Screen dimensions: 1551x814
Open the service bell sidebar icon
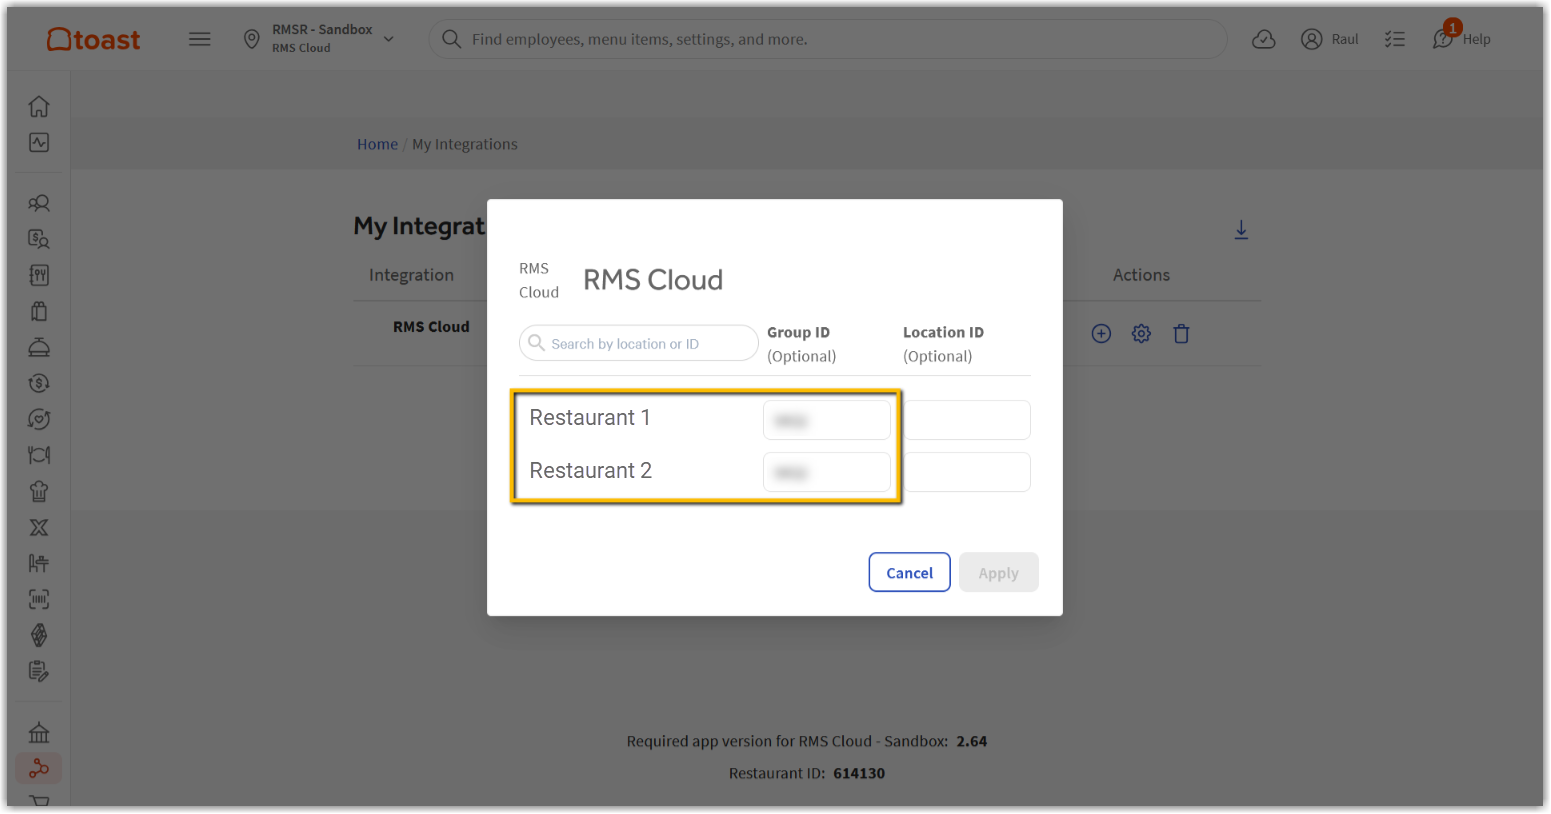pyautogui.click(x=39, y=347)
